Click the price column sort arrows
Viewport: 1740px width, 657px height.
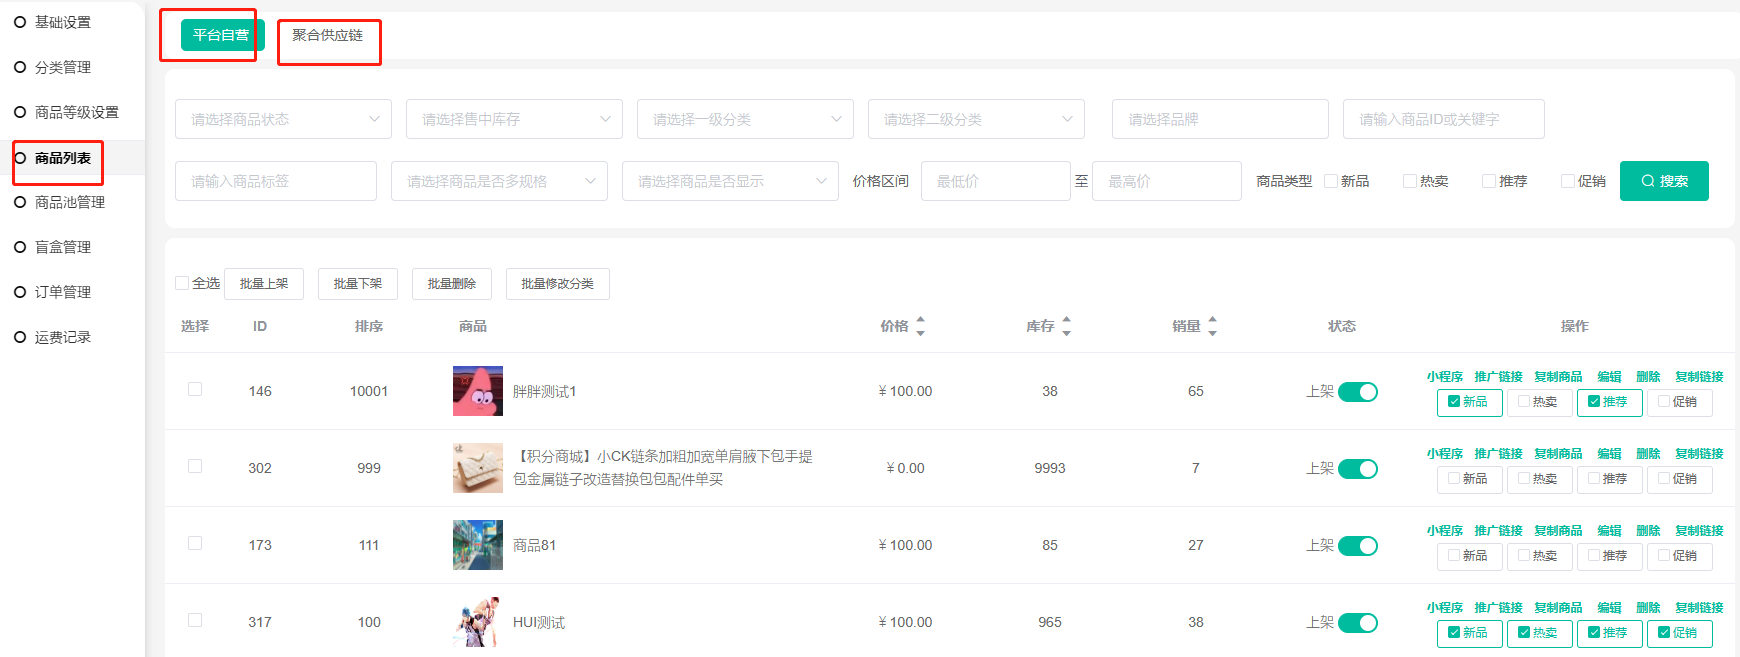[x=920, y=326]
